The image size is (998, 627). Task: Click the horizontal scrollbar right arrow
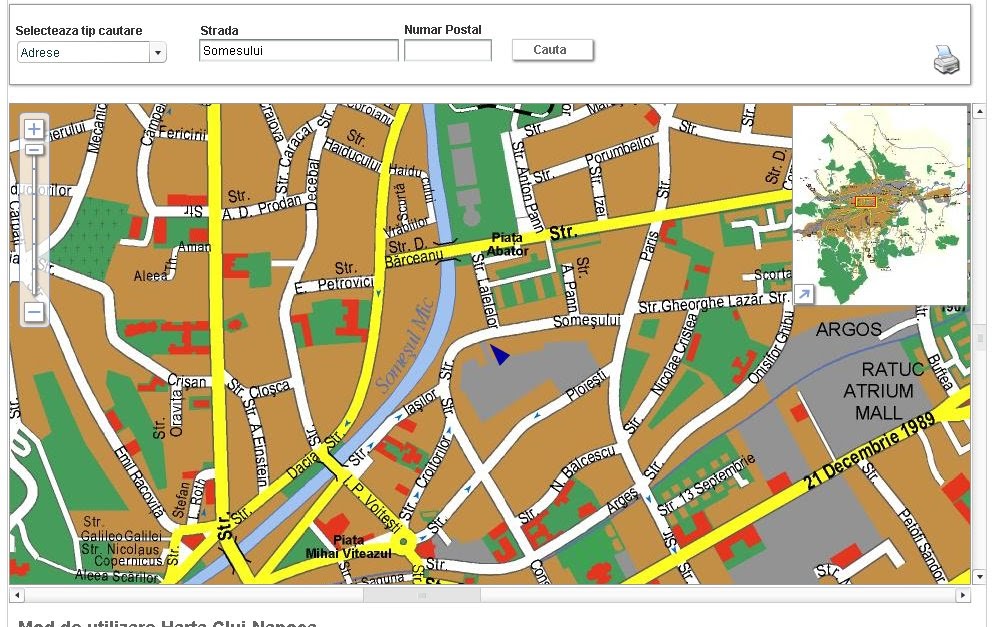[x=962, y=595]
